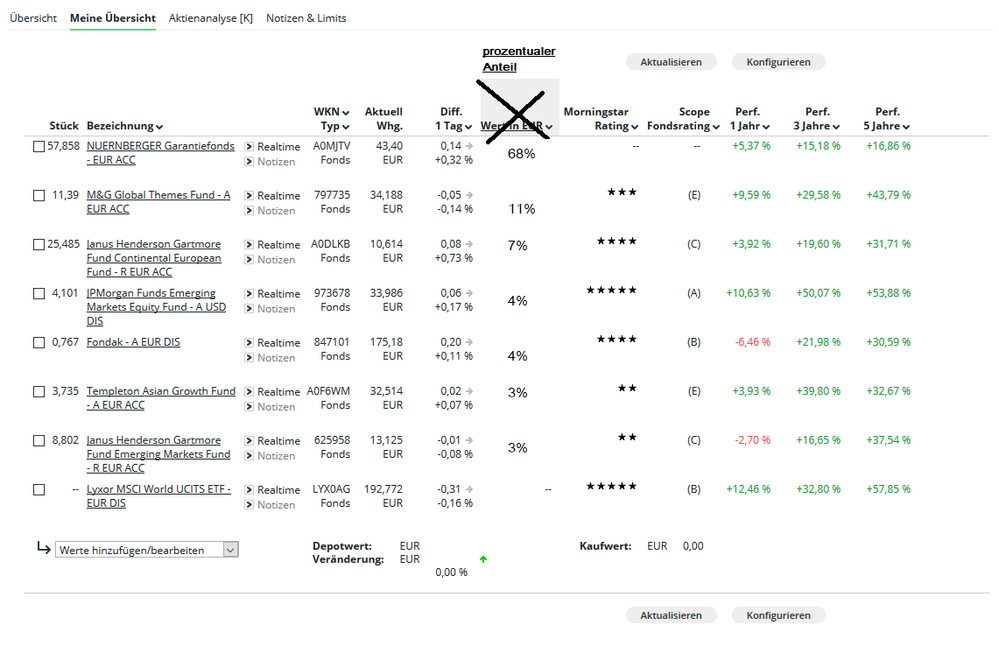Open Notizen icon for Janus Henderson Emerging Markets Fund

click(249, 456)
